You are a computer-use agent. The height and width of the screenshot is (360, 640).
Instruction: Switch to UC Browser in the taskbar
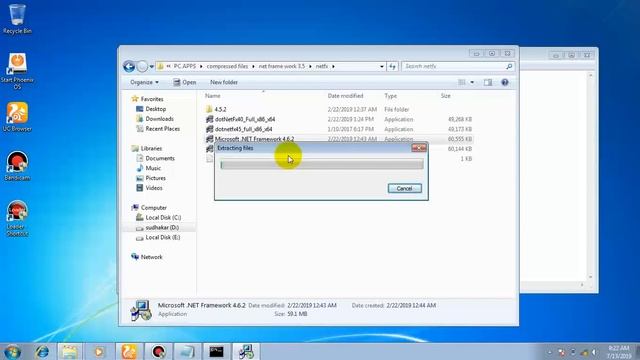129,352
